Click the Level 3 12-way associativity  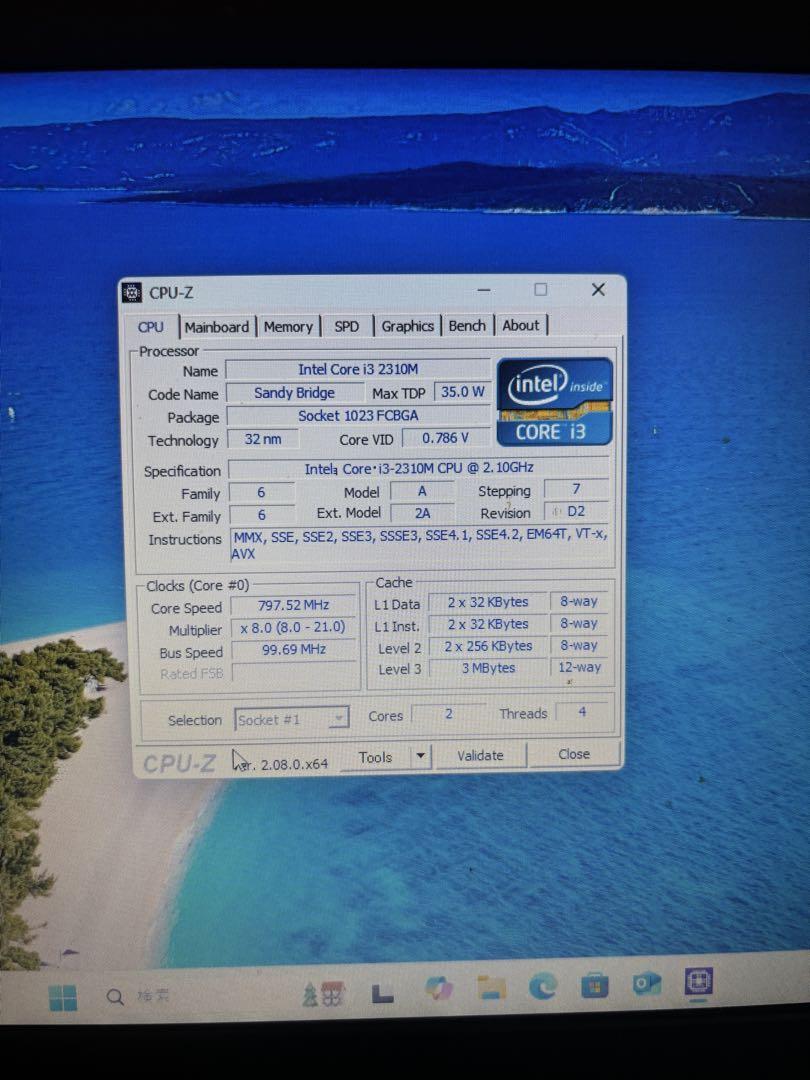click(579, 667)
